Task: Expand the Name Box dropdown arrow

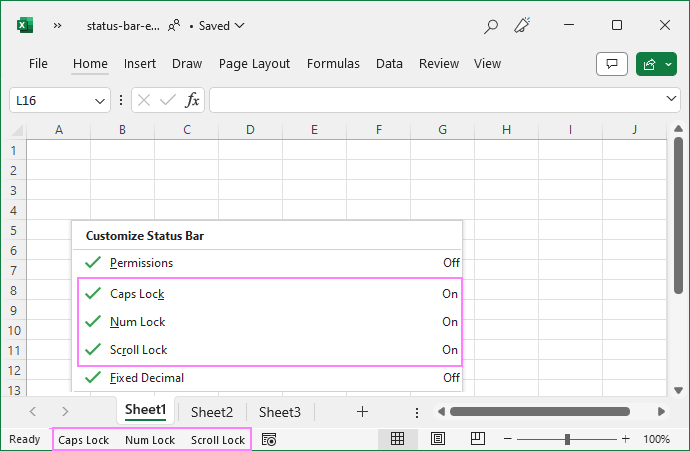Action: point(100,100)
